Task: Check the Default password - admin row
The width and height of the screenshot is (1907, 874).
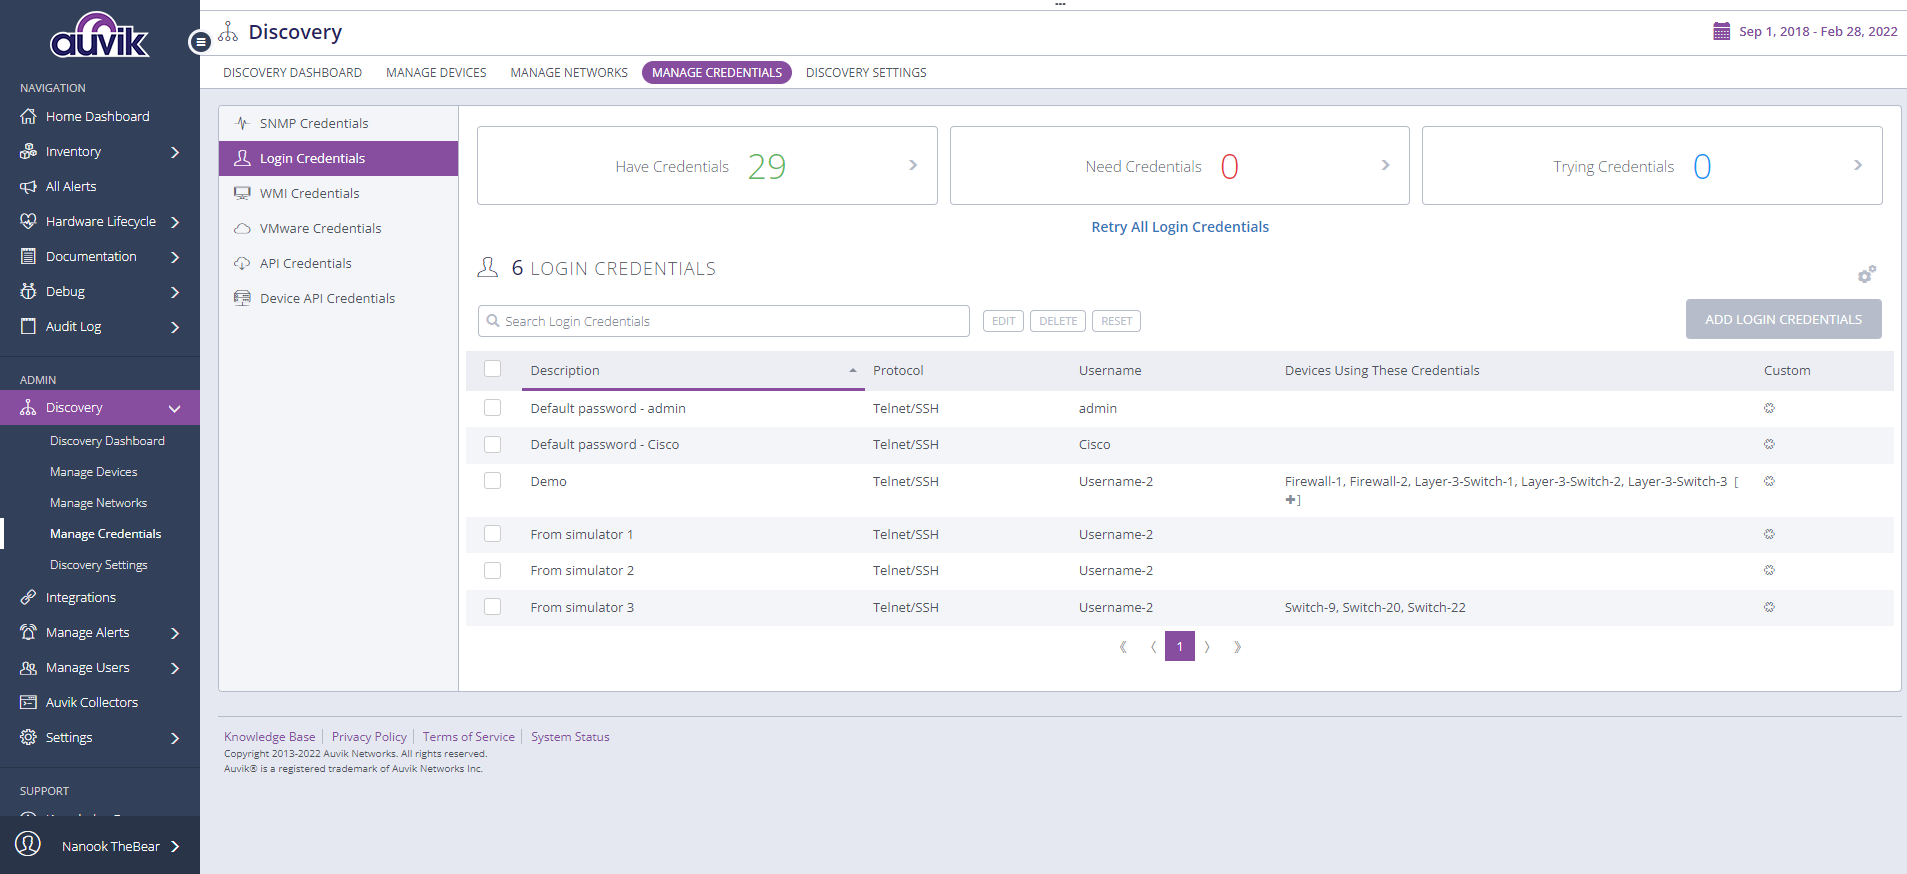Action: coord(492,407)
